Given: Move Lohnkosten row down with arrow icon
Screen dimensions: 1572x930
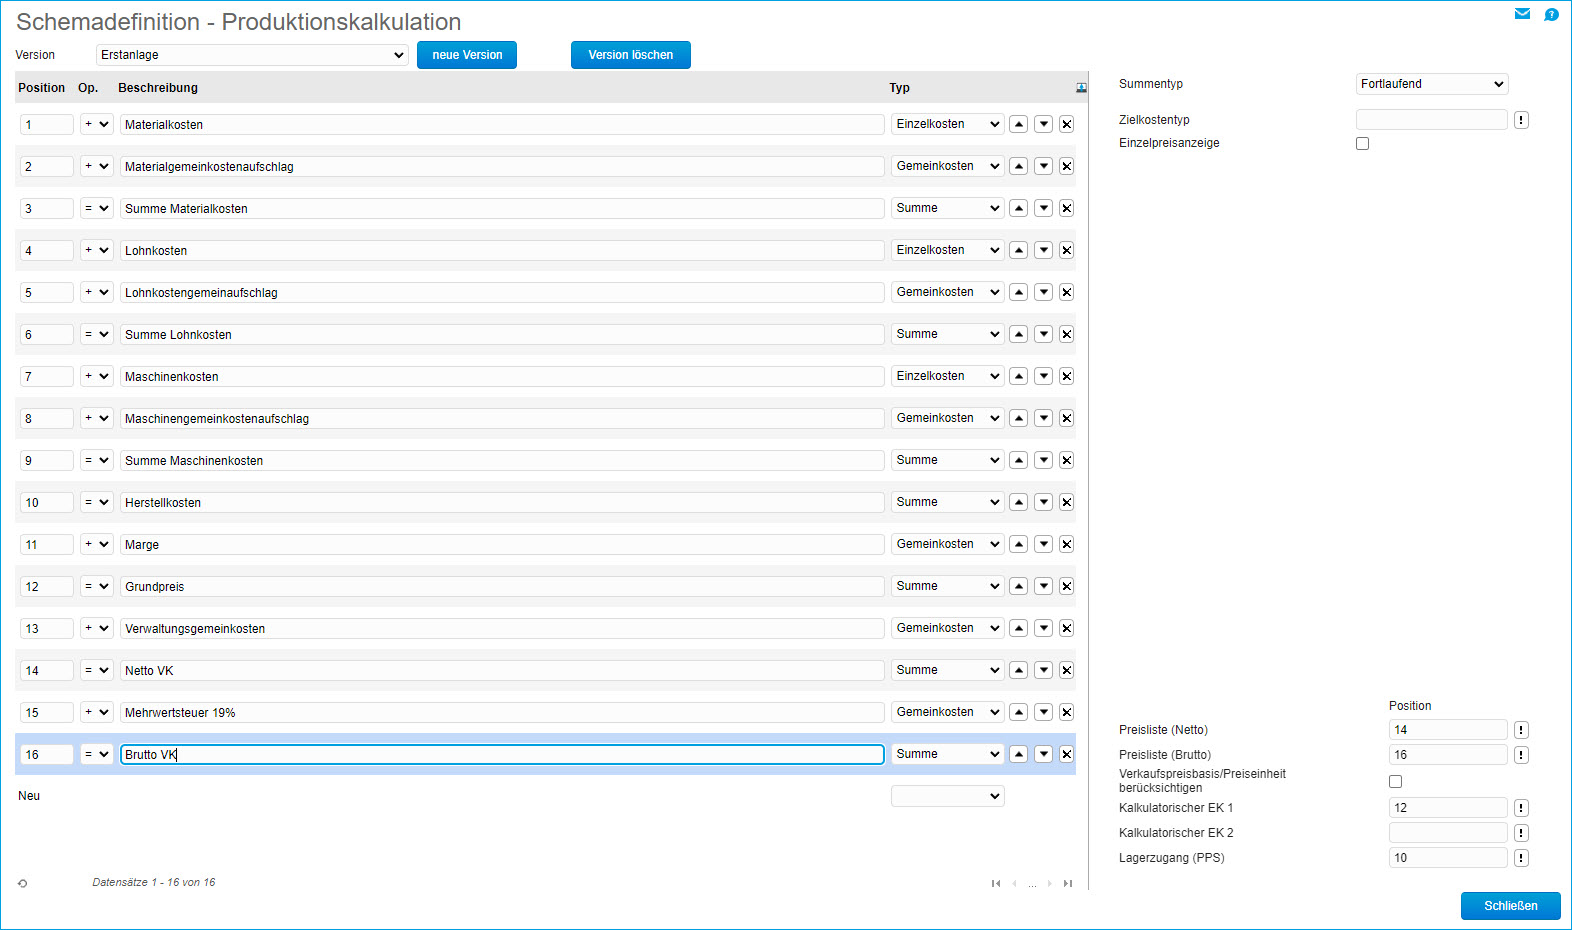Looking at the screenshot, I should (x=1043, y=251).
